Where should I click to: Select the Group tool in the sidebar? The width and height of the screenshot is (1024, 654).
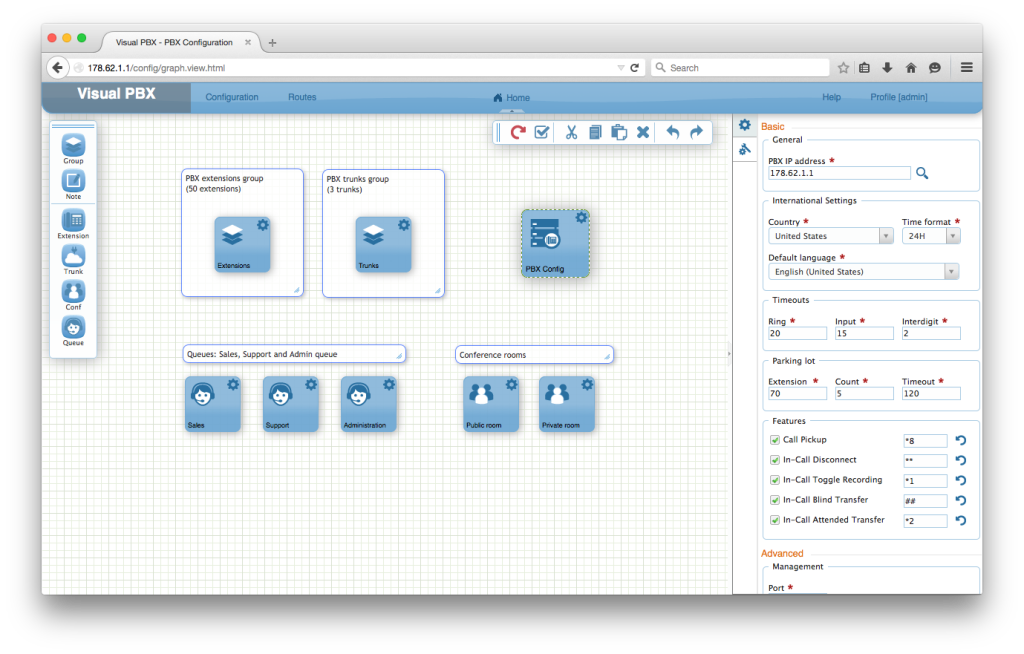point(73,145)
